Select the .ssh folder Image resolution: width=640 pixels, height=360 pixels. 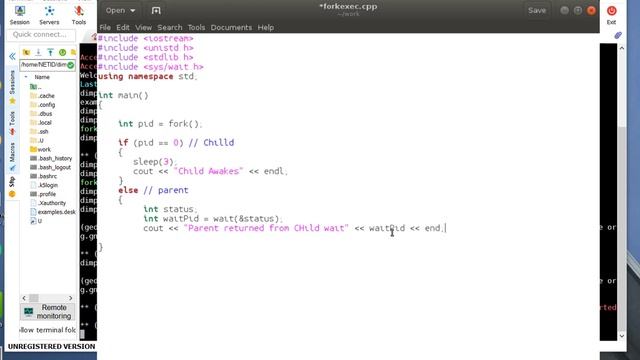pos(40,131)
